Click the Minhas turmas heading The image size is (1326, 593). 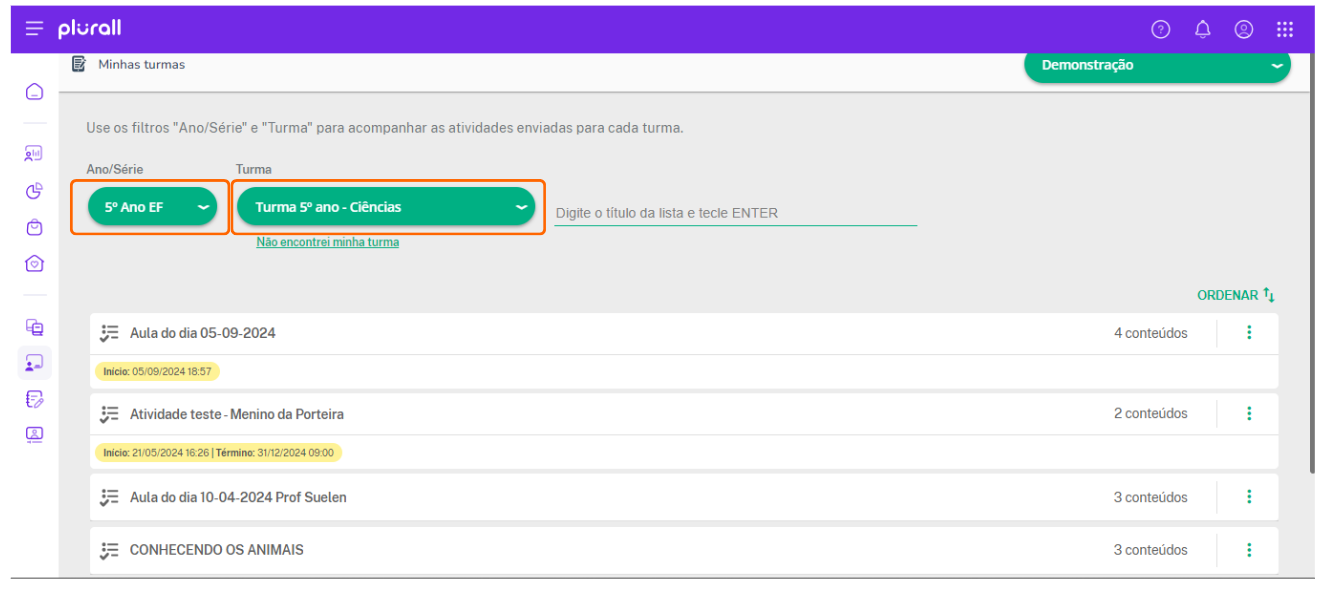[x=141, y=64]
